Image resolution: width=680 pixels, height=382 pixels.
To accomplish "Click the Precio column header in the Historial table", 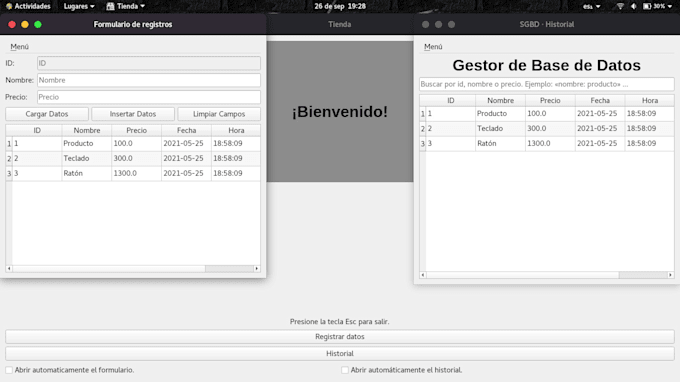I will click(550, 100).
